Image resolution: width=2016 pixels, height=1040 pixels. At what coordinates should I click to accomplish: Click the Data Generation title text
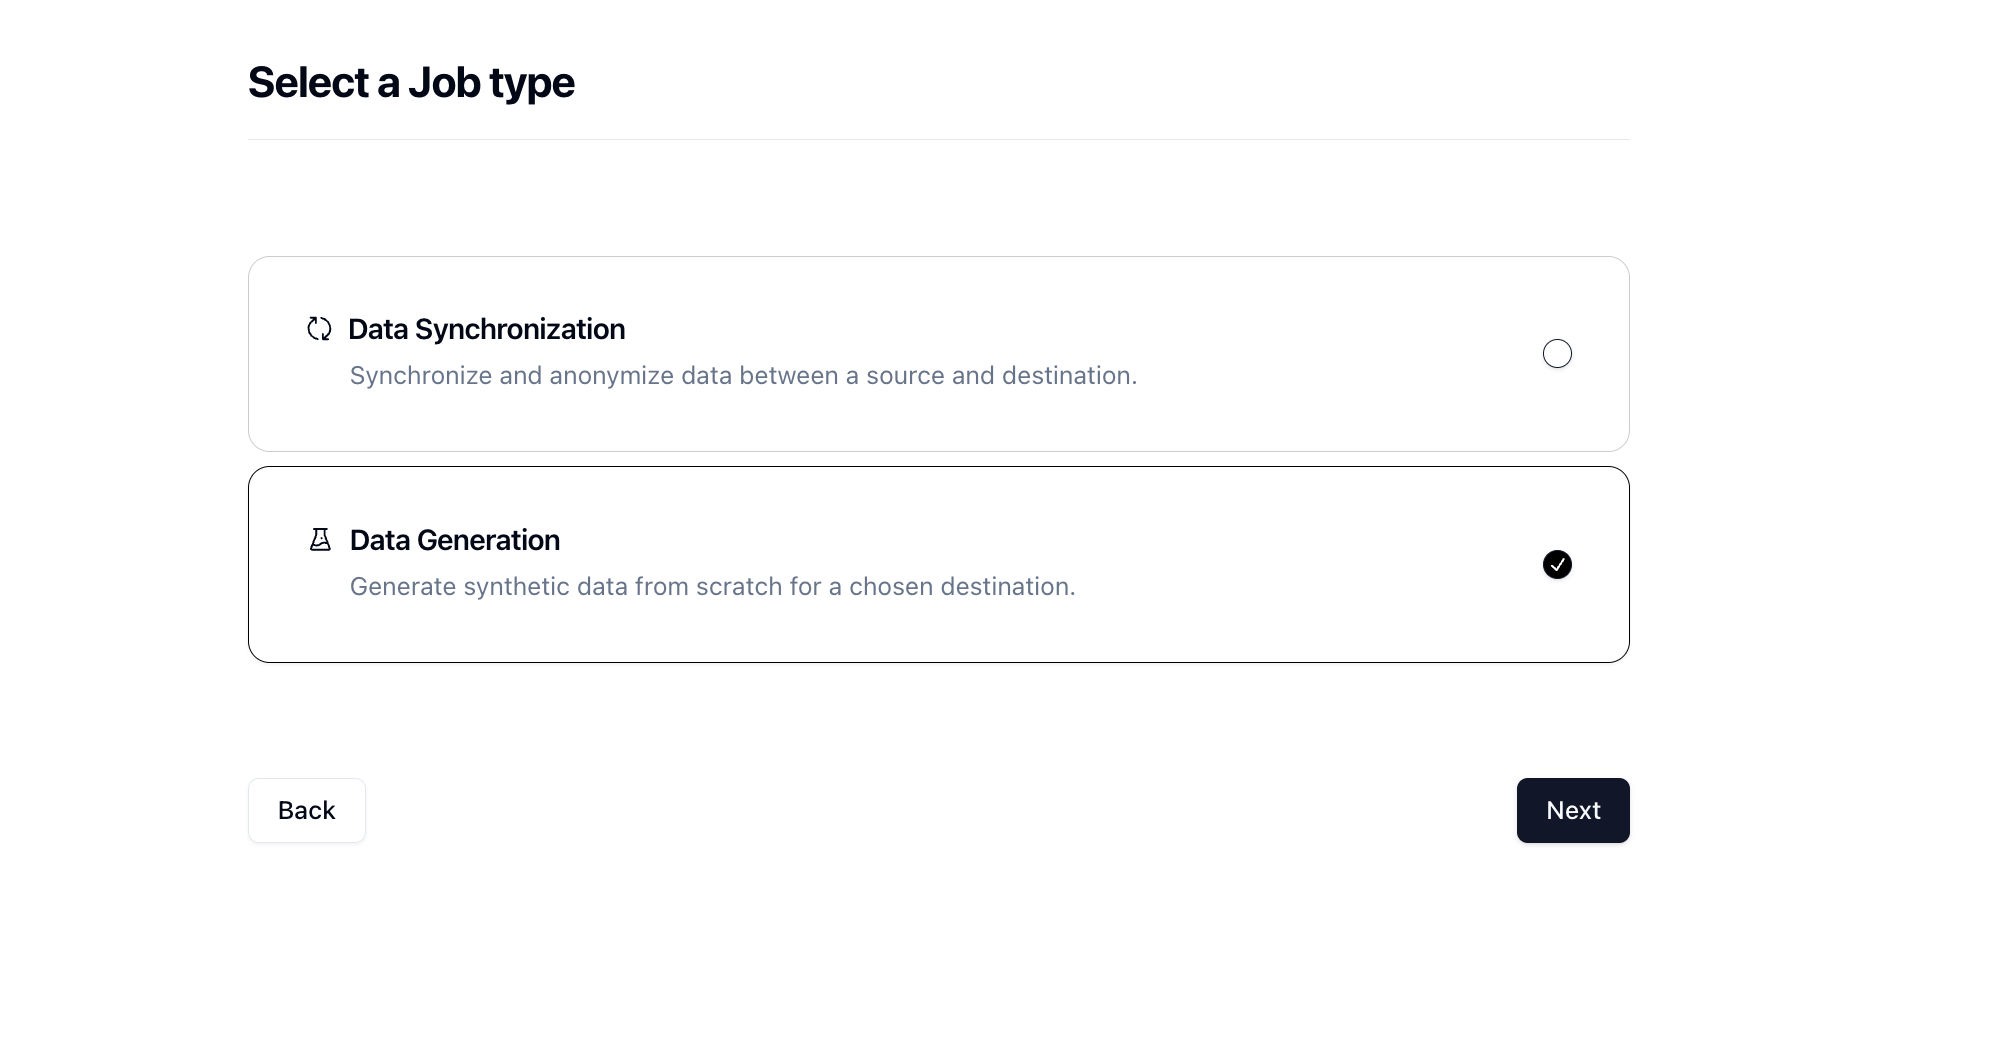pyautogui.click(x=455, y=540)
